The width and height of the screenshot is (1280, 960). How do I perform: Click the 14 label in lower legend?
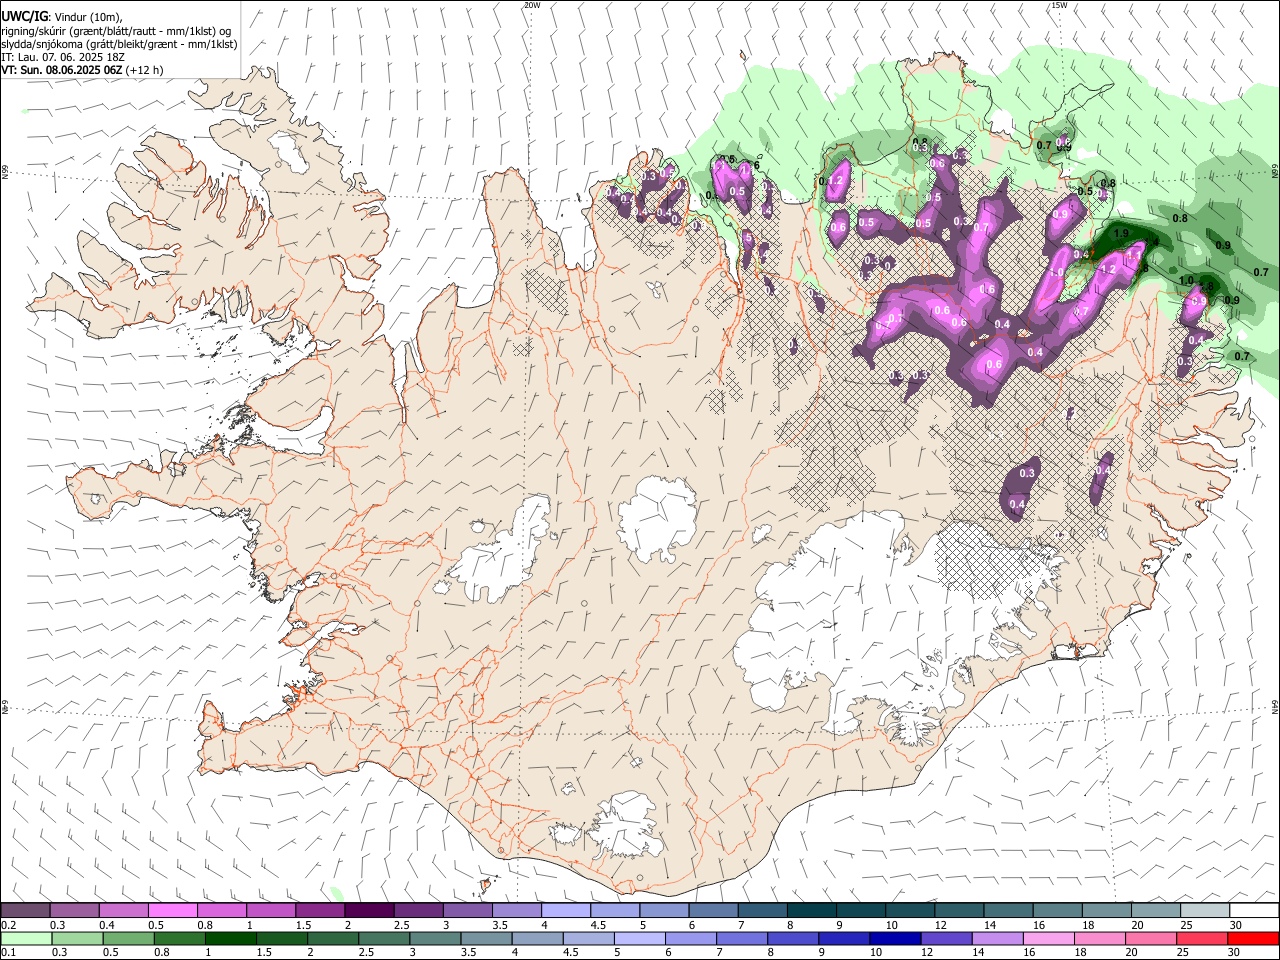[979, 952]
